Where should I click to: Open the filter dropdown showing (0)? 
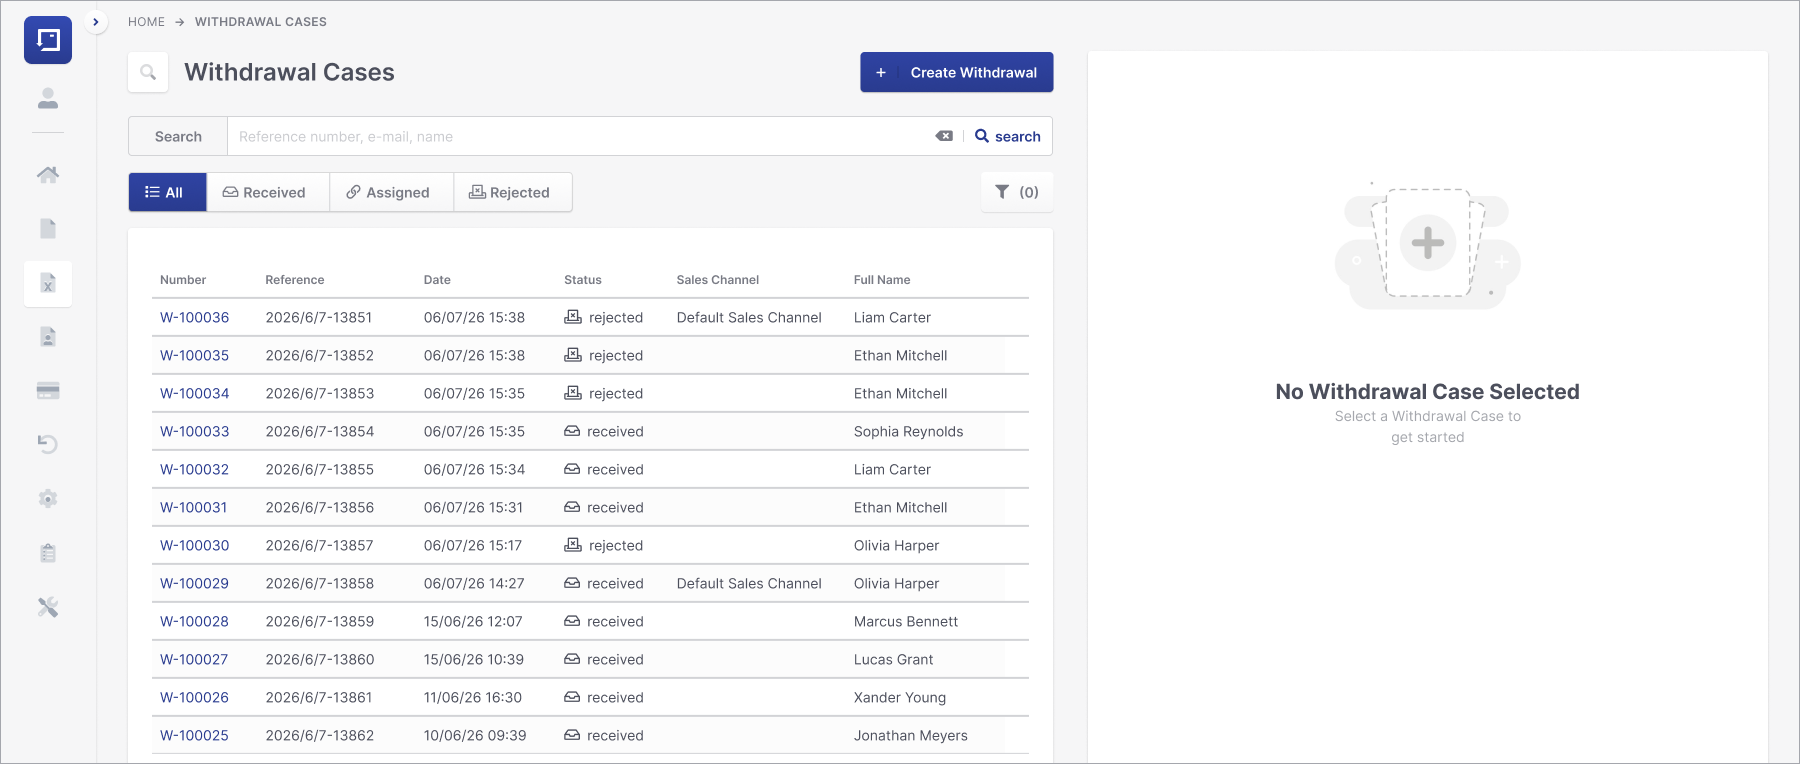pos(1017,192)
